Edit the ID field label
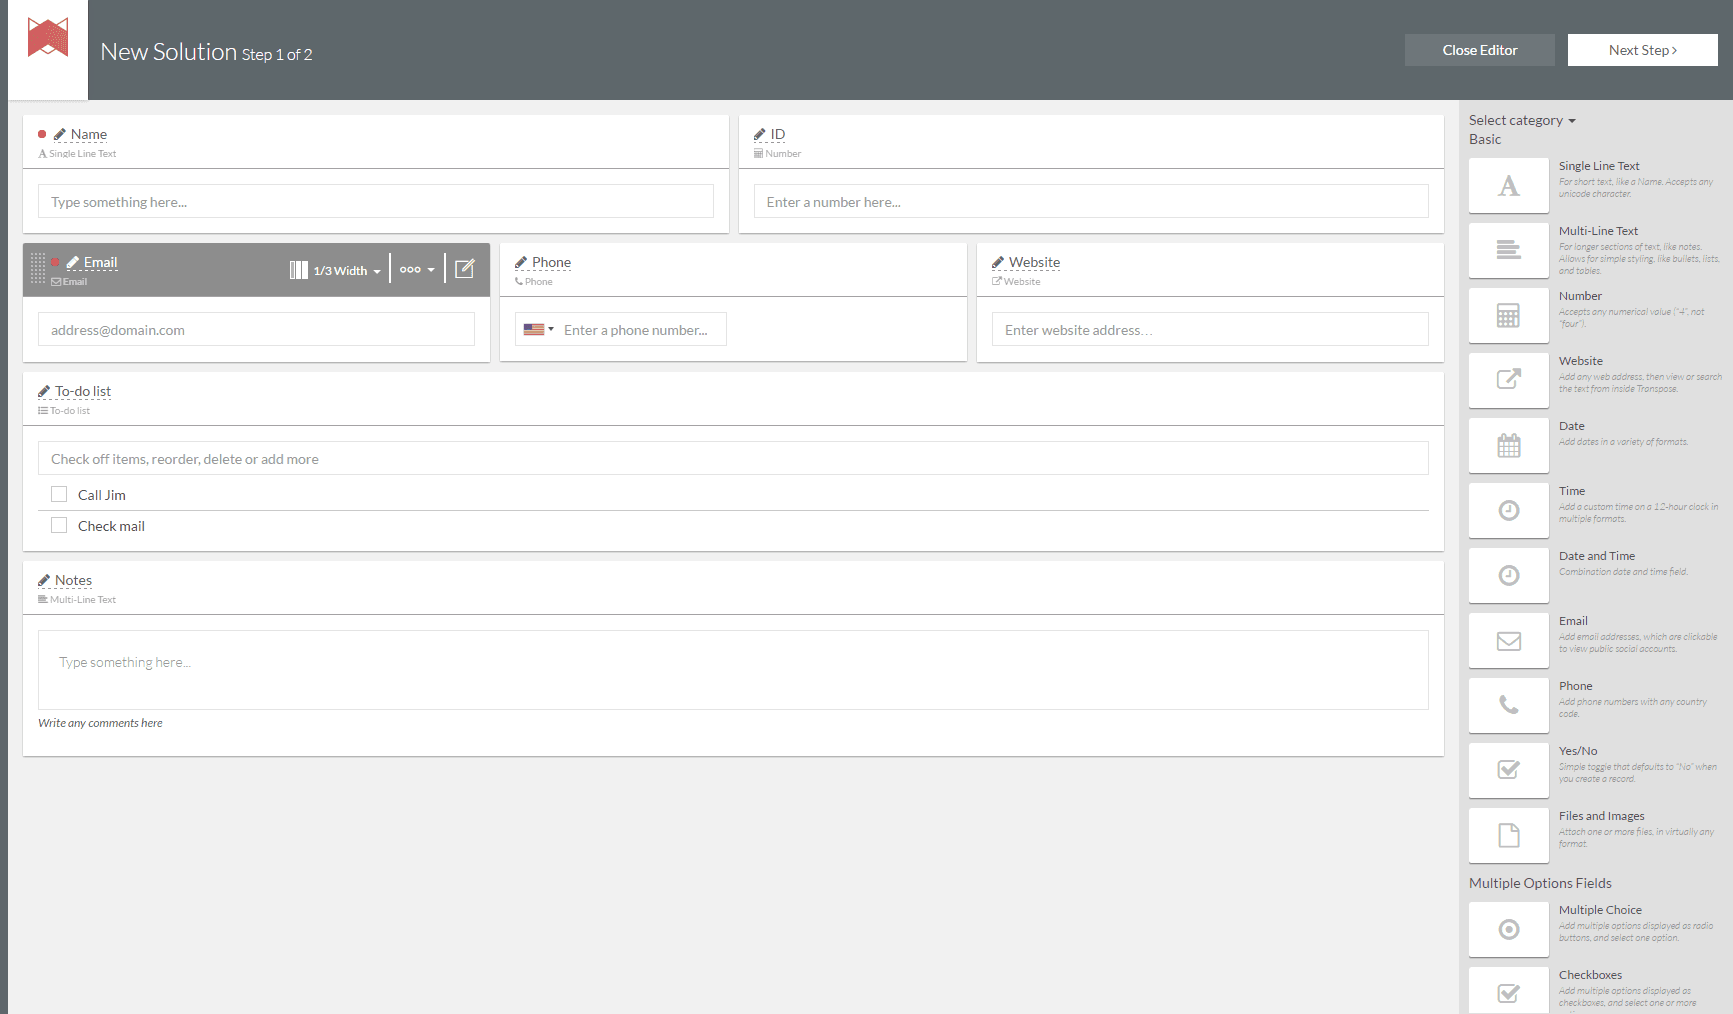 pyautogui.click(x=778, y=134)
